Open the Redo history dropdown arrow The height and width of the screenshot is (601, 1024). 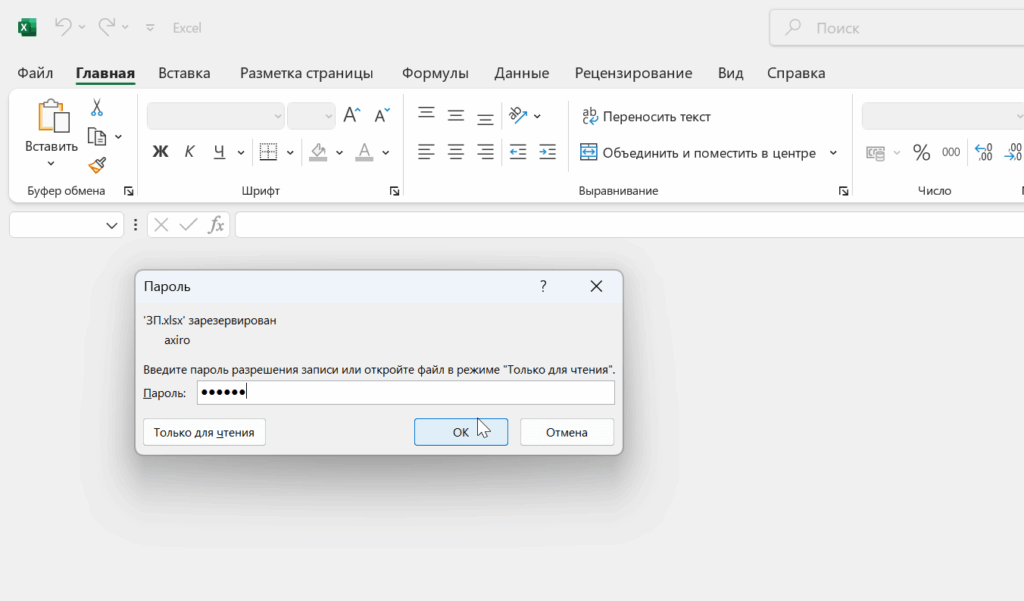125,27
